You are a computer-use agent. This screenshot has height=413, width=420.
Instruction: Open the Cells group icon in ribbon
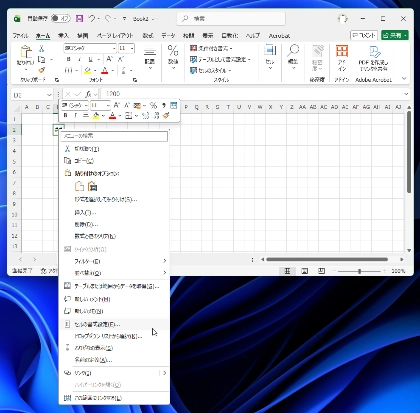tap(270, 57)
